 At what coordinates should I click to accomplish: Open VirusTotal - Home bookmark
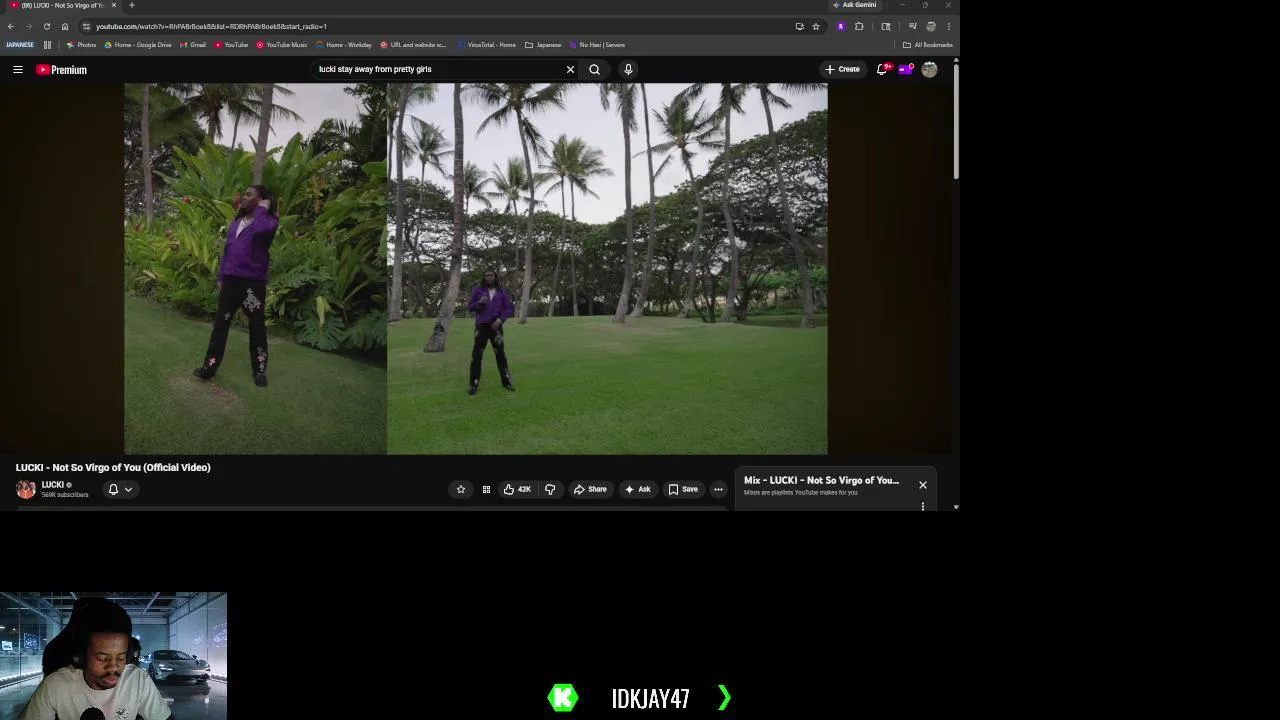tap(486, 45)
